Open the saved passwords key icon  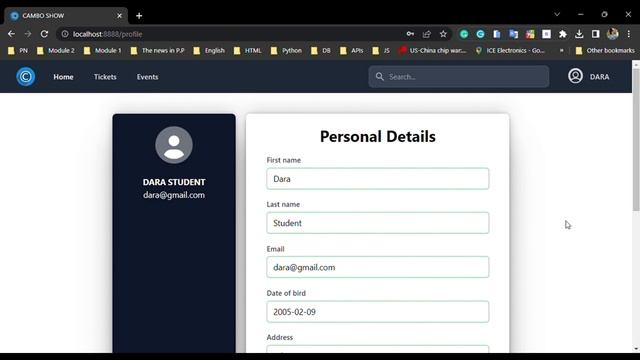coord(410,34)
